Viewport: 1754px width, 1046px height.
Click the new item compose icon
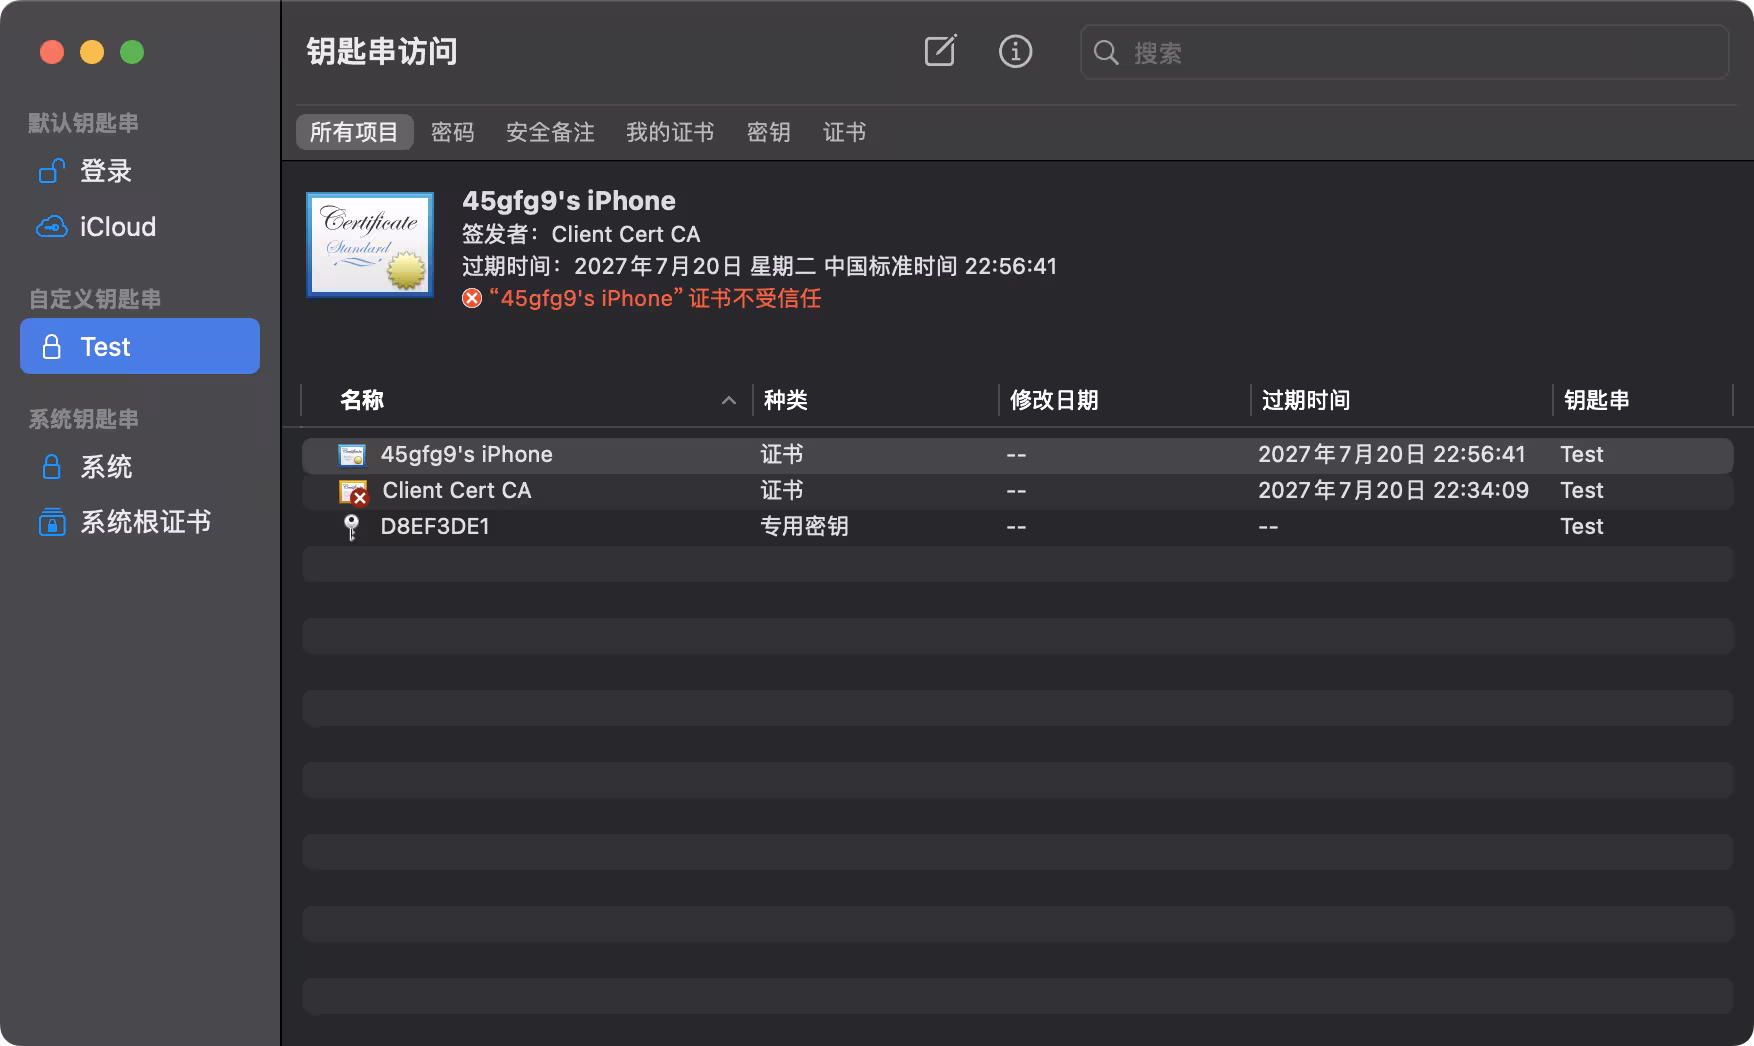tap(940, 52)
